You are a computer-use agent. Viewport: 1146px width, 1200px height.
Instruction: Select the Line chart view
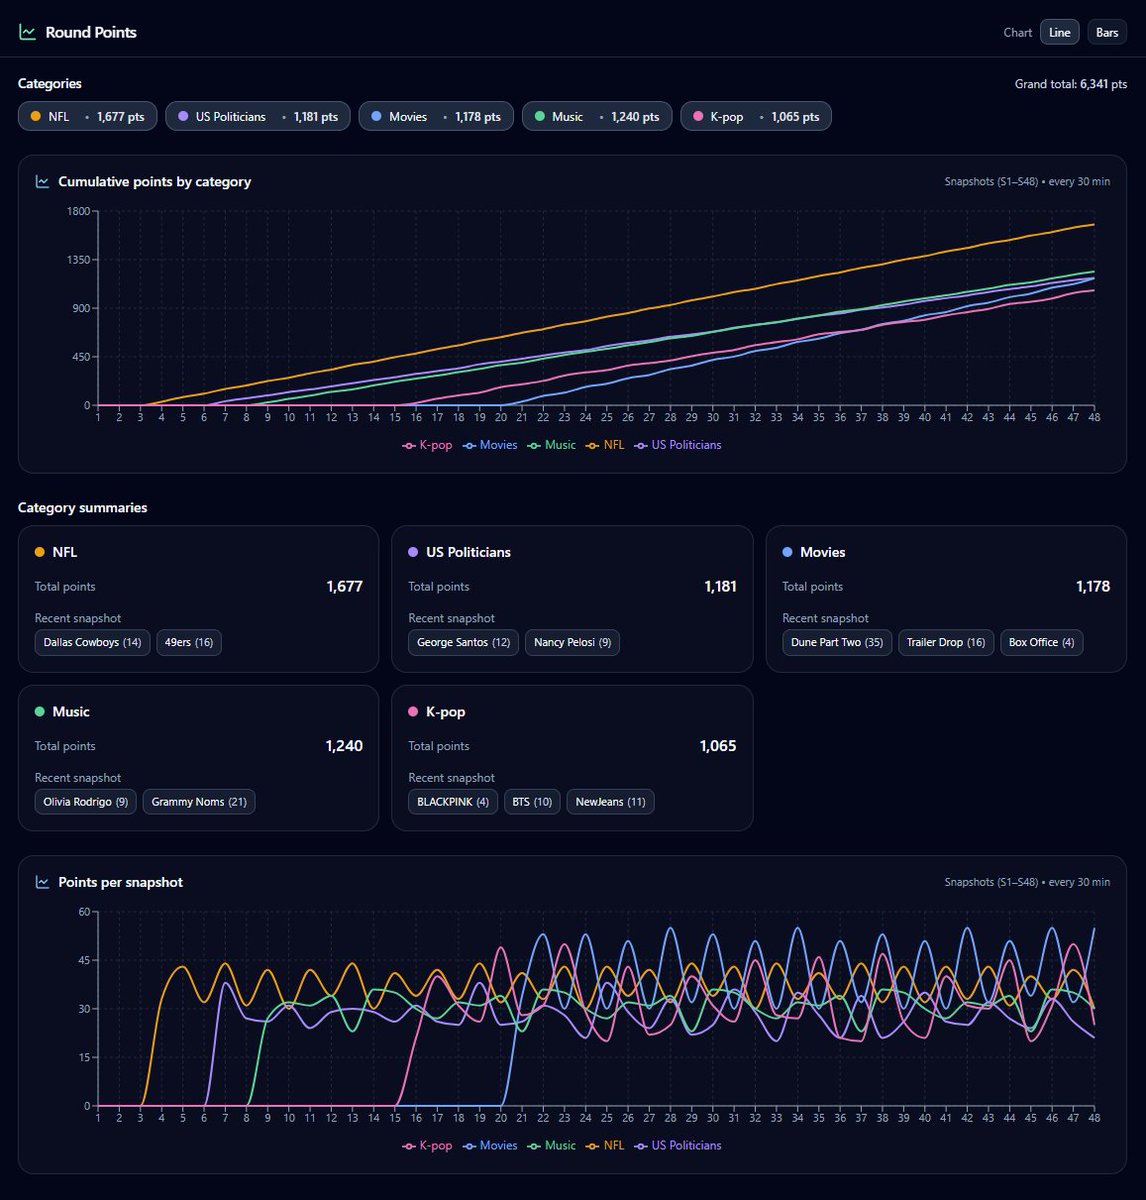point(1059,32)
